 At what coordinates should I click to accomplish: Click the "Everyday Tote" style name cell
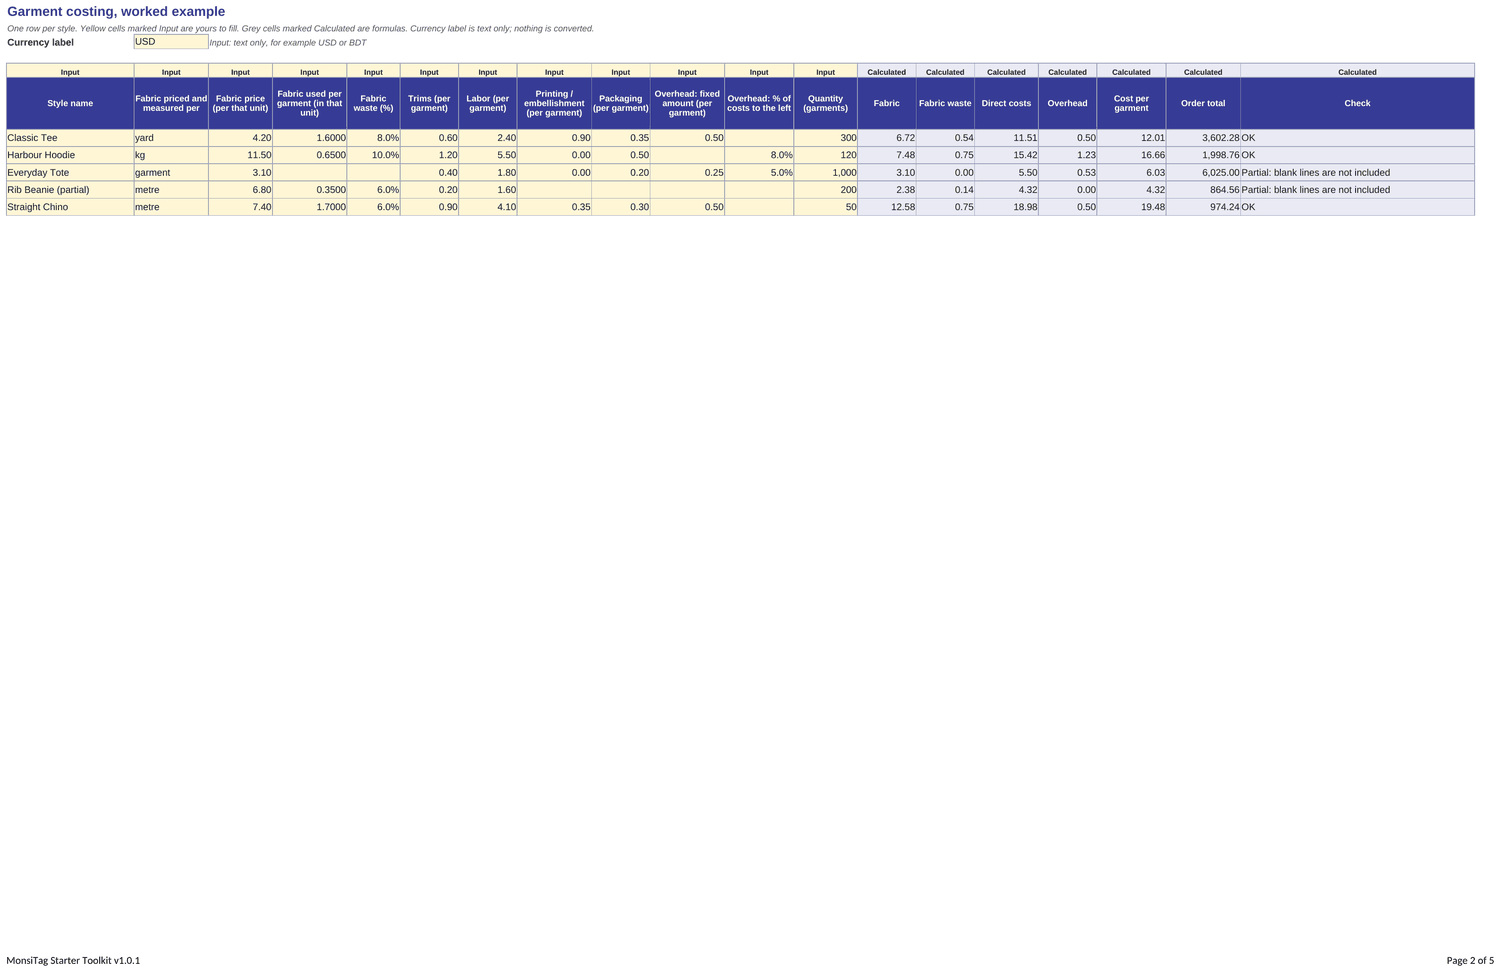click(x=70, y=173)
